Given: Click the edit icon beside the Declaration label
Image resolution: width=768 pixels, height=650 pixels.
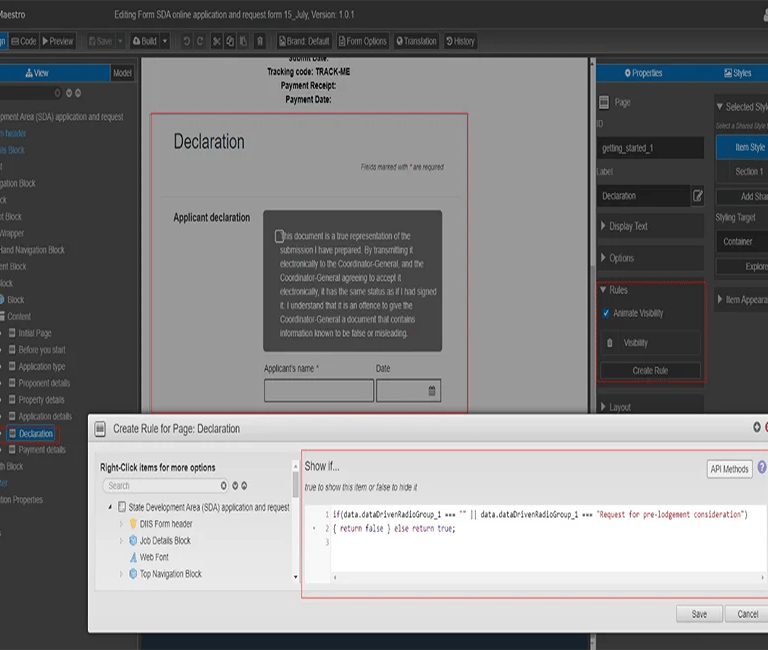Looking at the screenshot, I should pyautogui.click(x=697, y=196).
